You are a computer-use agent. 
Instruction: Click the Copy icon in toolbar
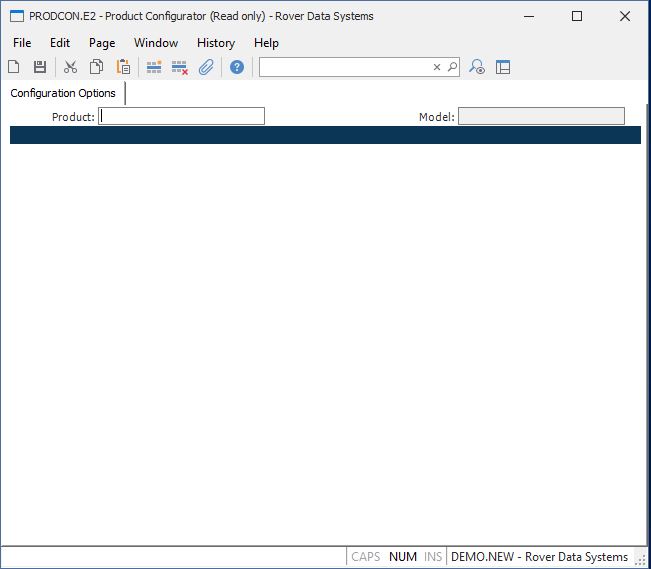pyautogui.click(x=97, y=67)
